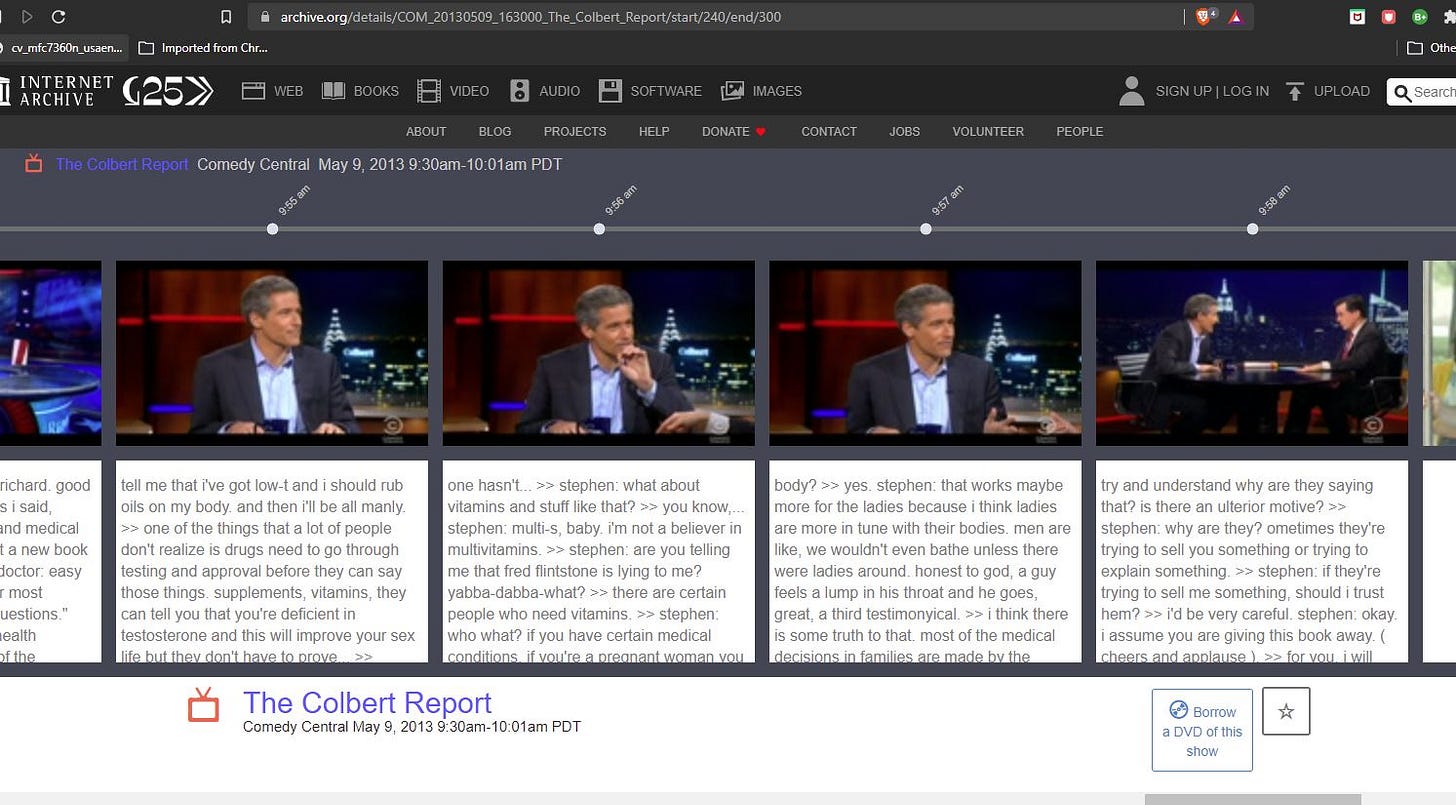
Task: Click the 25th anniversary logo
Action: [x=168, y=91]
